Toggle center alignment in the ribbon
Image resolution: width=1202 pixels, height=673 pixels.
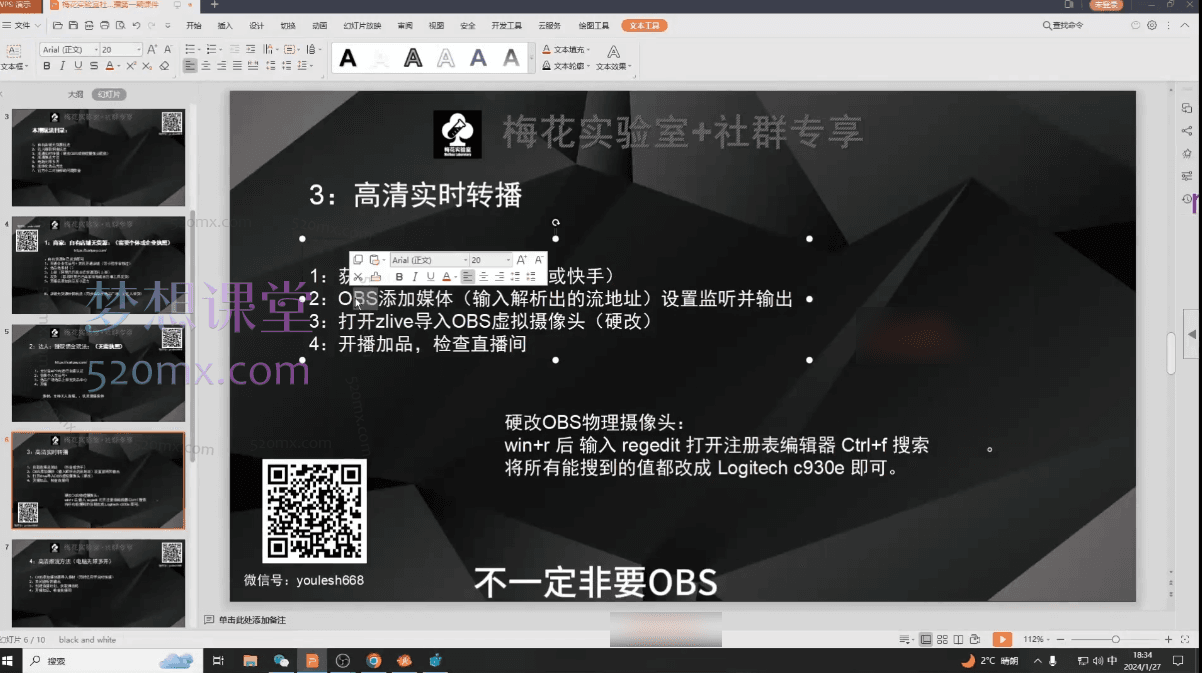[206, 66]
